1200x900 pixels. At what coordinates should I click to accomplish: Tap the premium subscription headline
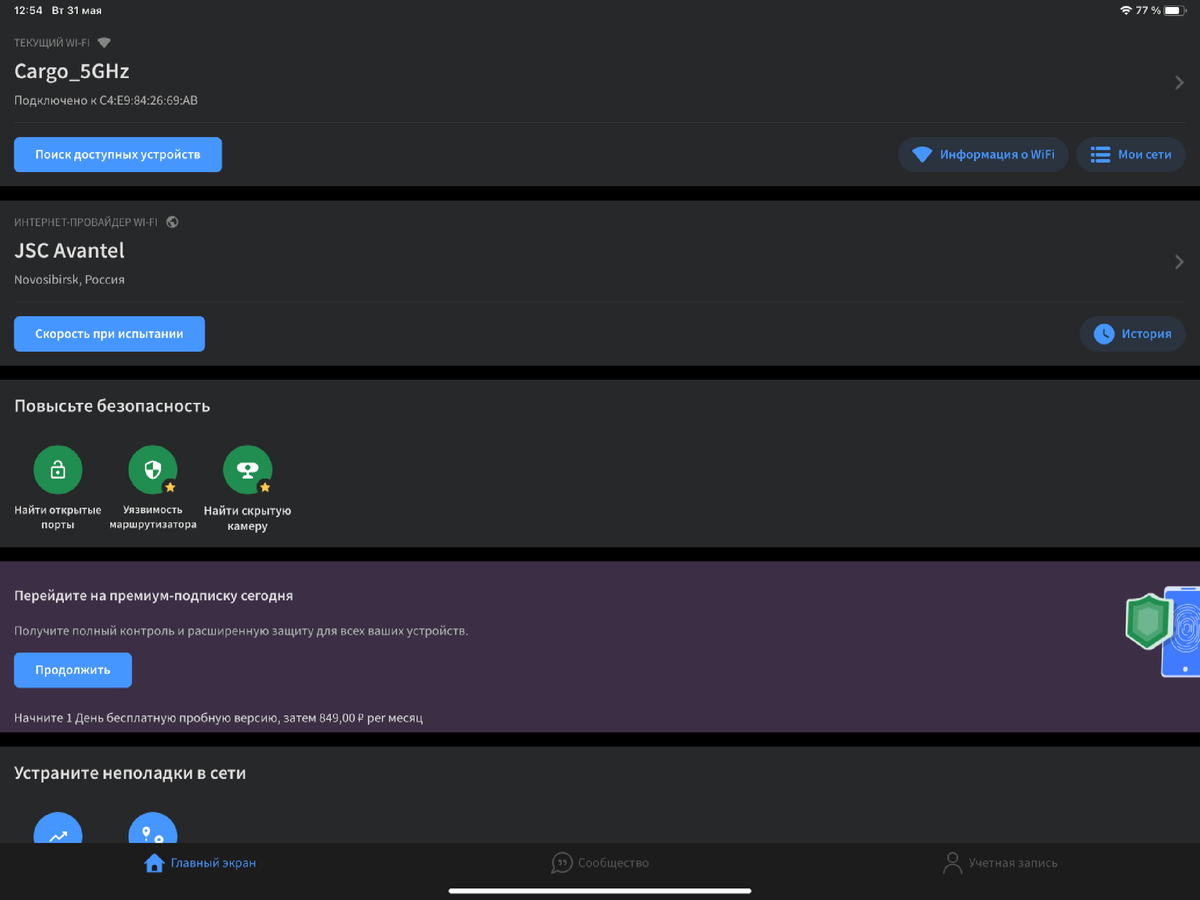click(153, 595)
